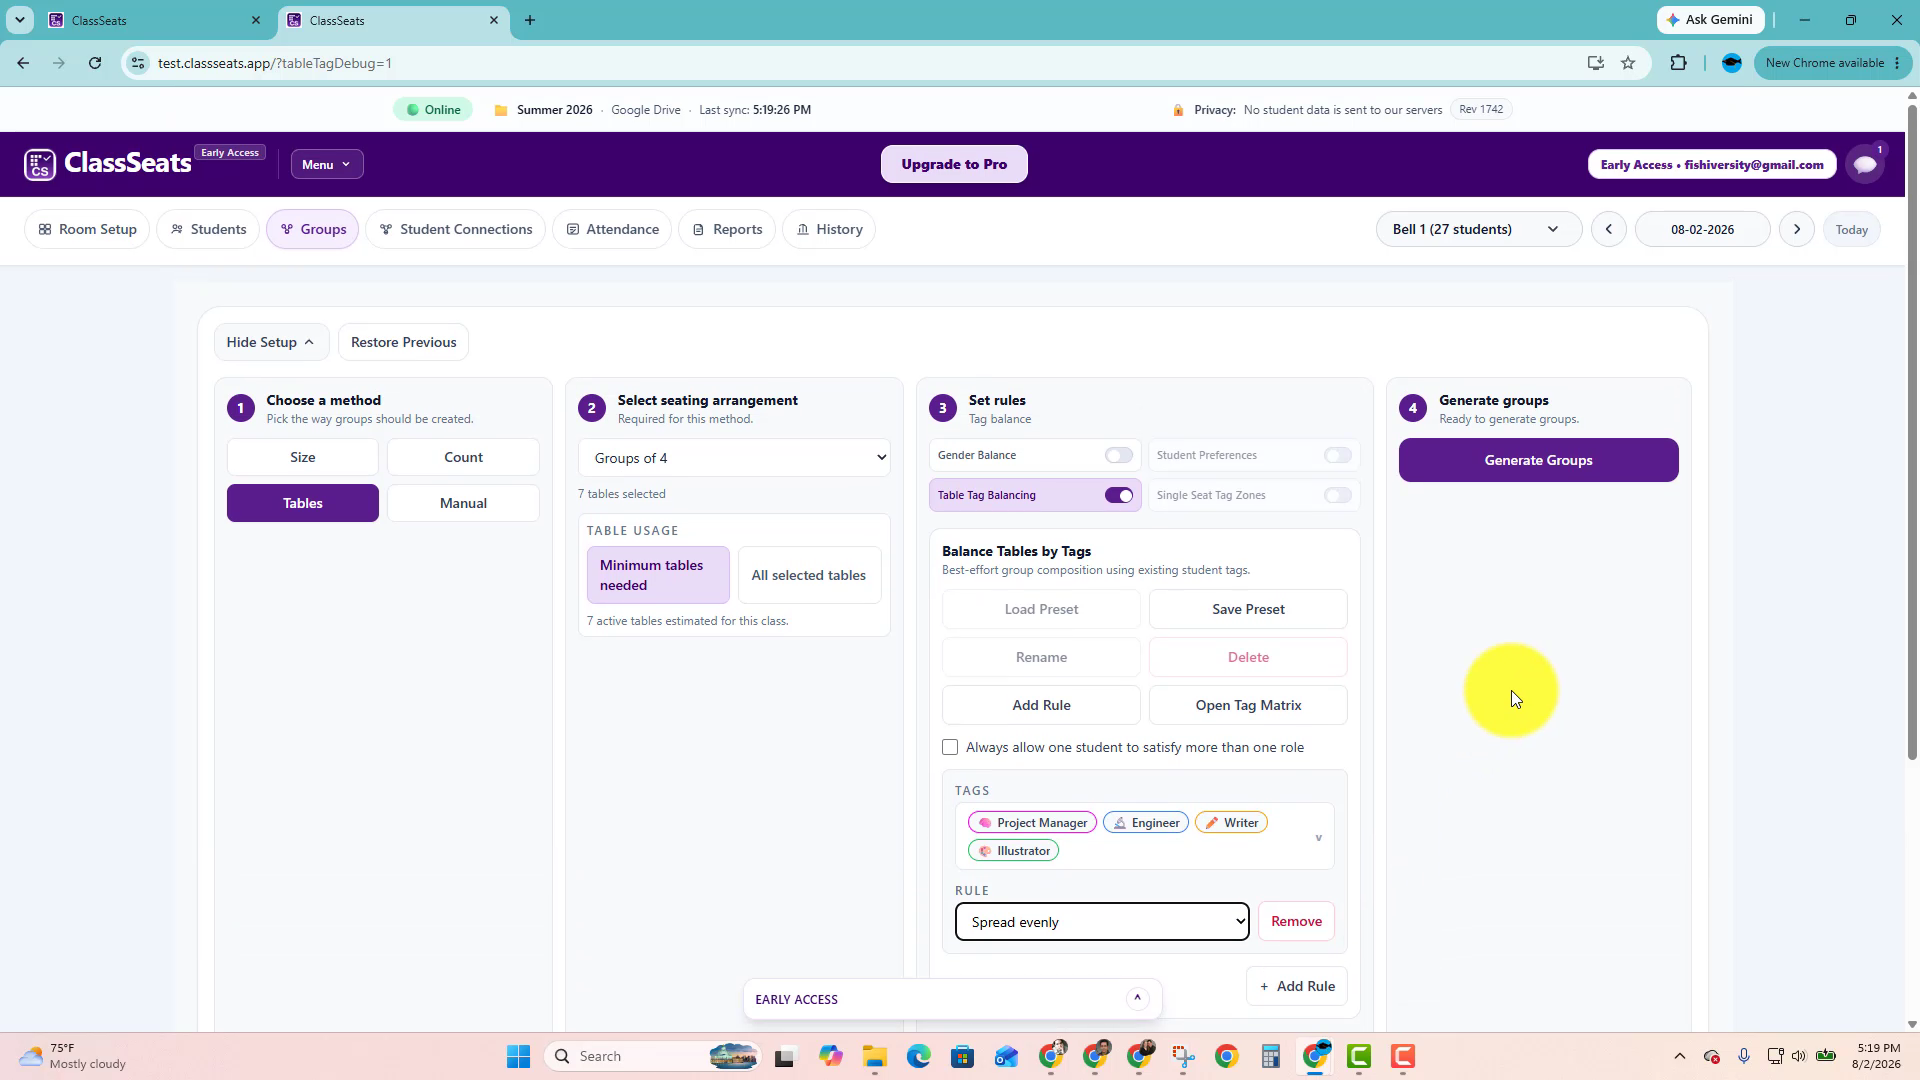
Task: Open the Student Connections tab
Action: (x=456, y=229)
